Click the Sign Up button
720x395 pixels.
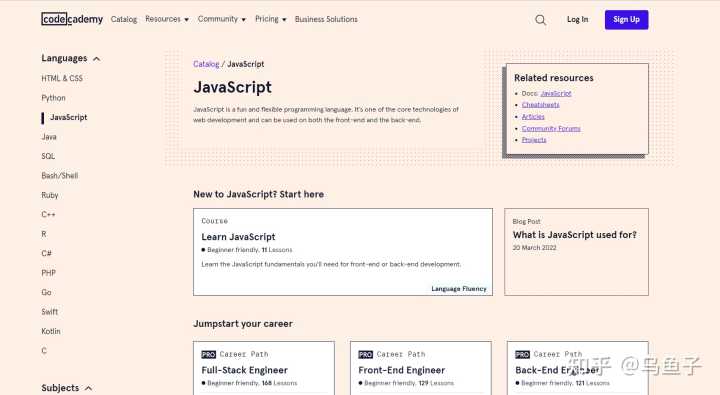click(x=626, y=20)
